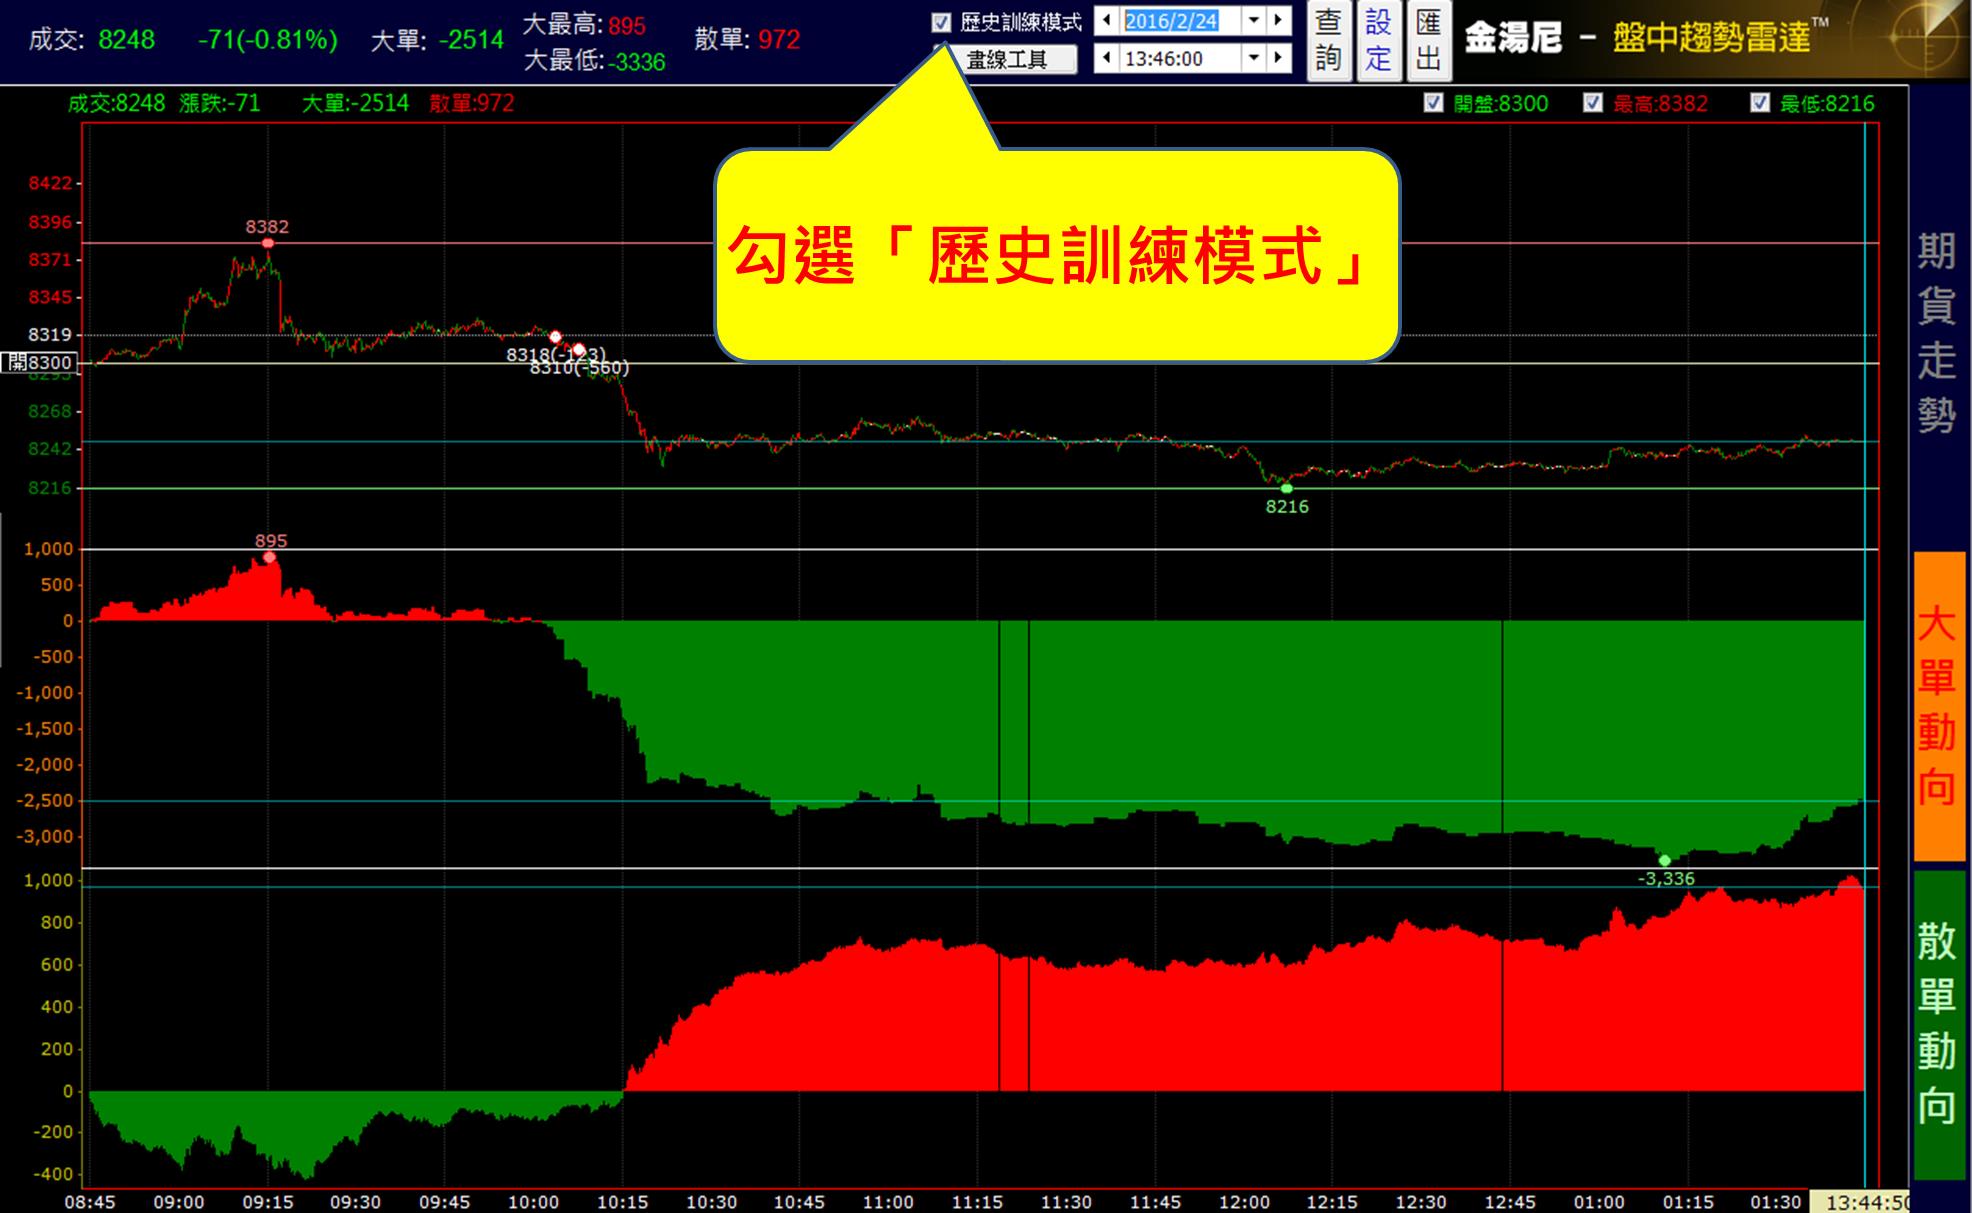Select the 大單動向 side tab
The width and height of the screenshot is (1972, 1213).
(1938, 705)
